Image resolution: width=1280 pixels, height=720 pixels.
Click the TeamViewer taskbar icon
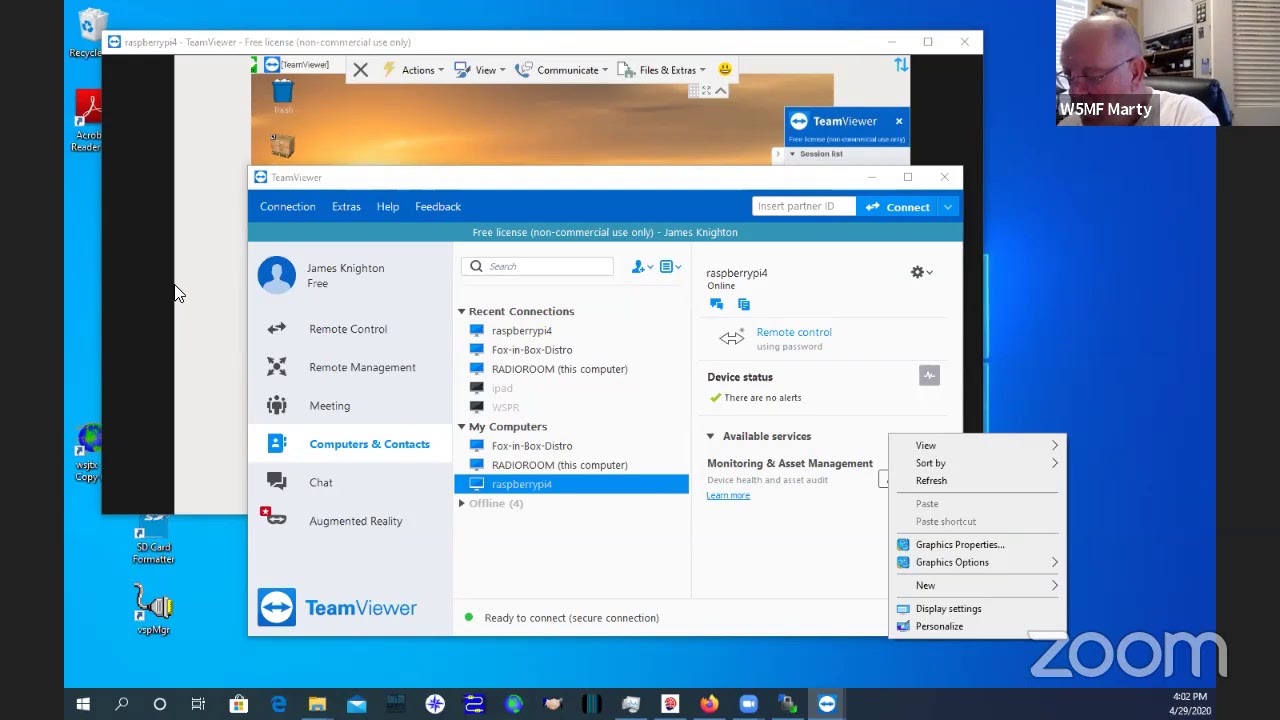point(827,704)
